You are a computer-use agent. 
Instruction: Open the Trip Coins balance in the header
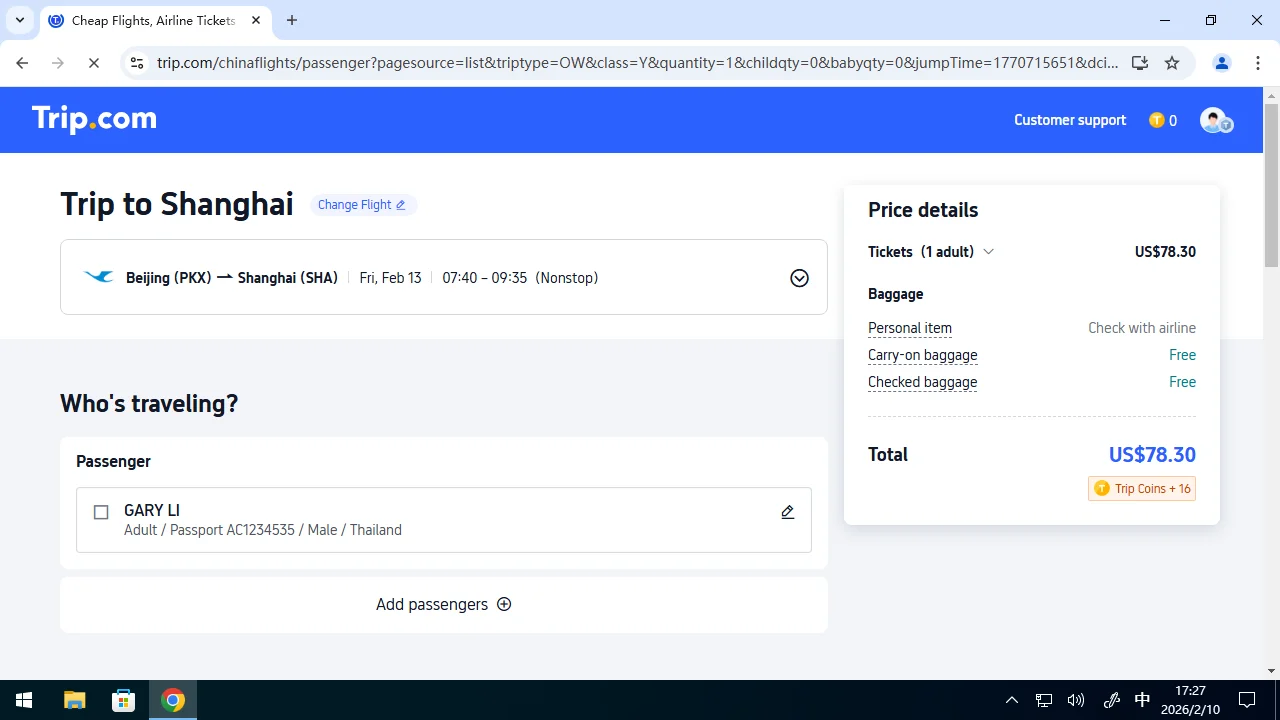click(1162, 120)
